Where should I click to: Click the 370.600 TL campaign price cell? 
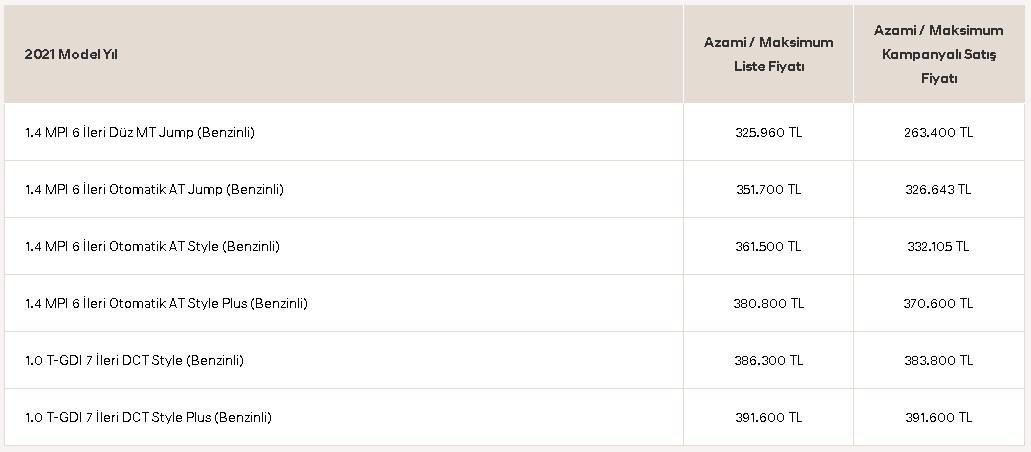click(x=939, y=303)
